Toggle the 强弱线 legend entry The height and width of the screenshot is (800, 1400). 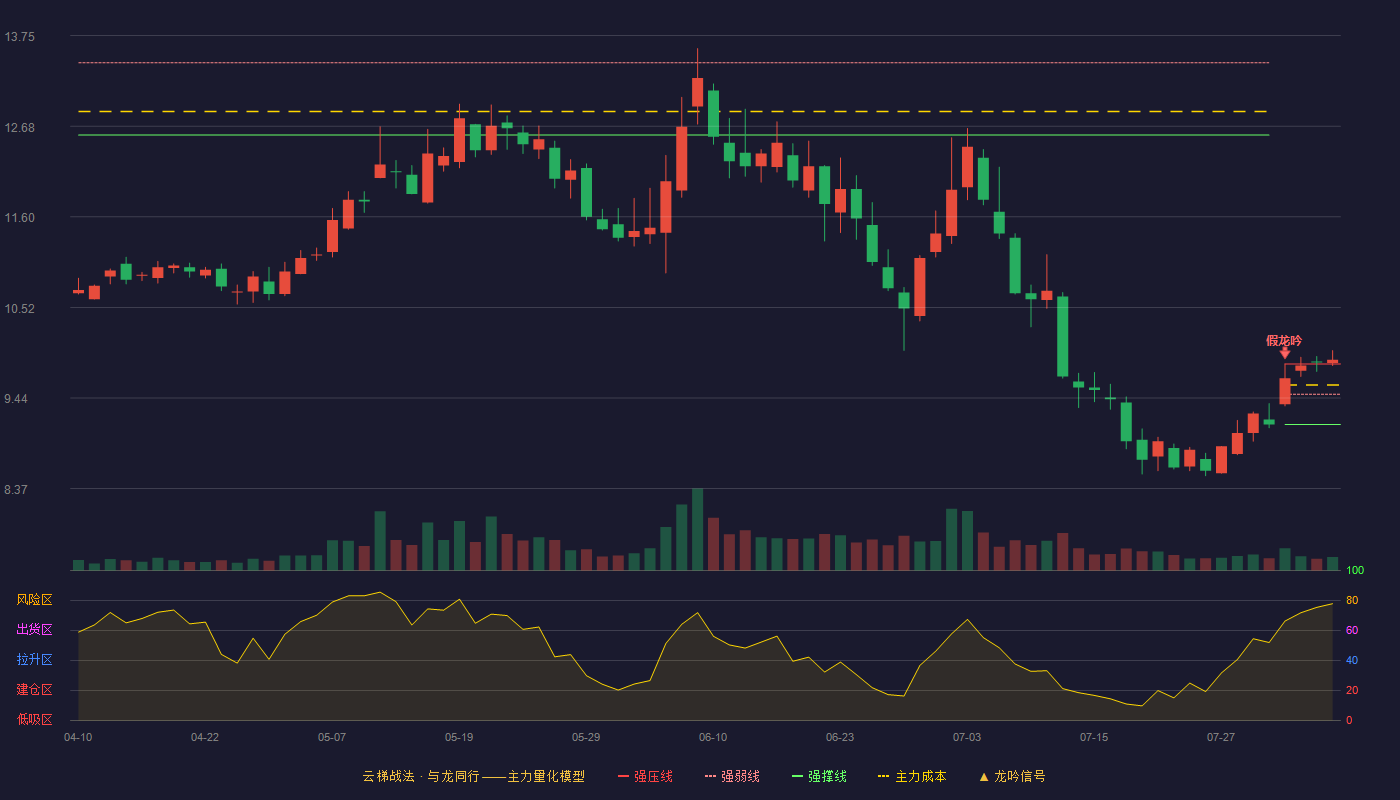coord(732,776)
